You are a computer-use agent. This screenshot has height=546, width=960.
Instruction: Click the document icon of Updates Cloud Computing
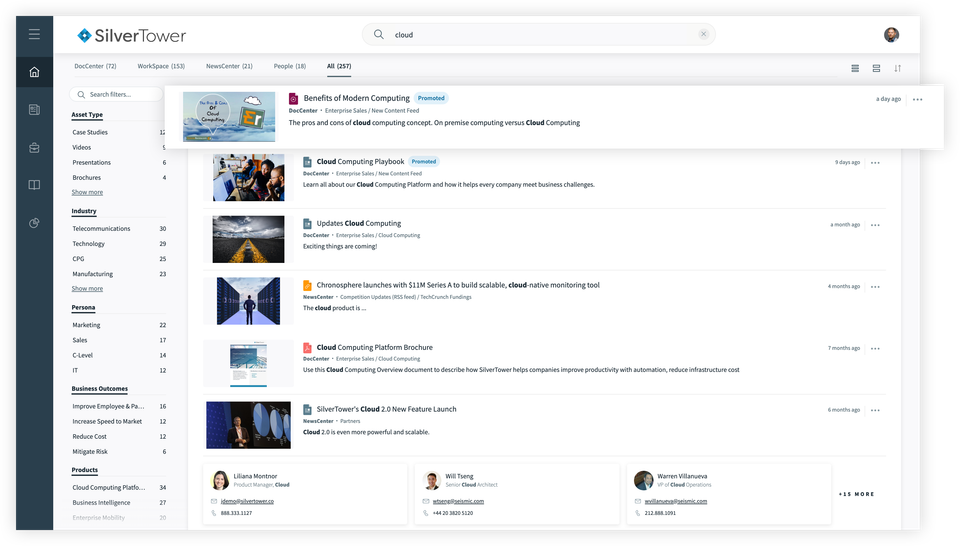pos(307,224)
